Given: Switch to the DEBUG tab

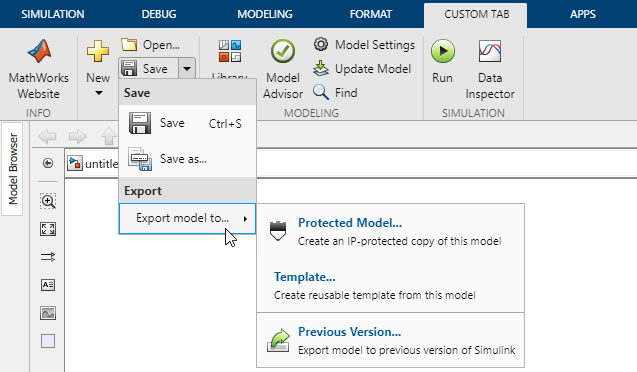Looking at the screenshot, I should (x=159, y=14).
